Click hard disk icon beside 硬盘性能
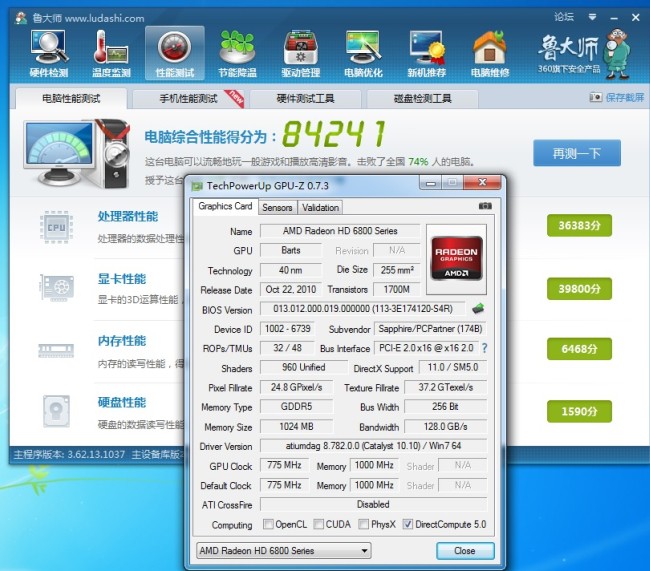Image resolution: width=650 pixels, height=571 pixels. tap(56, 411)
